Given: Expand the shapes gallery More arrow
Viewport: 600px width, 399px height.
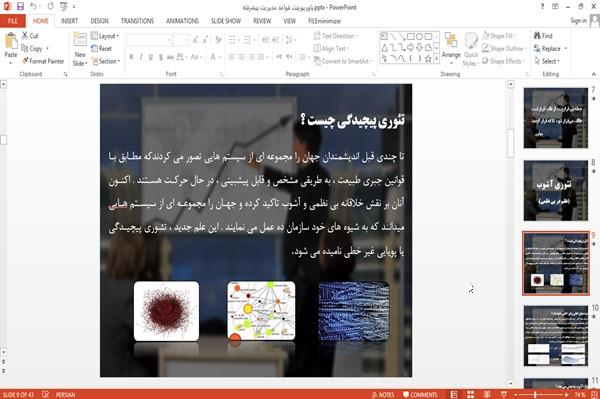Looking at the screenshot, I should [436, 59].
